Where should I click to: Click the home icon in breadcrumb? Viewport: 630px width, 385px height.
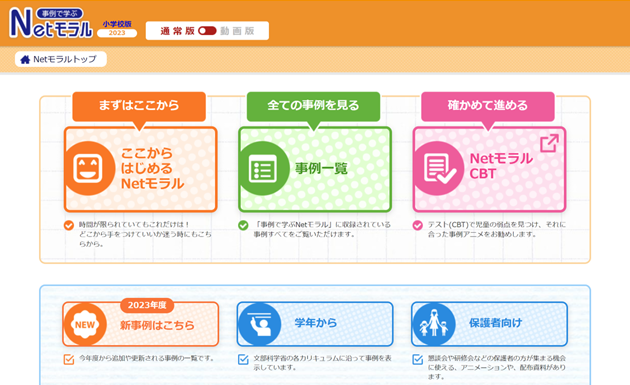pos(25,59)
